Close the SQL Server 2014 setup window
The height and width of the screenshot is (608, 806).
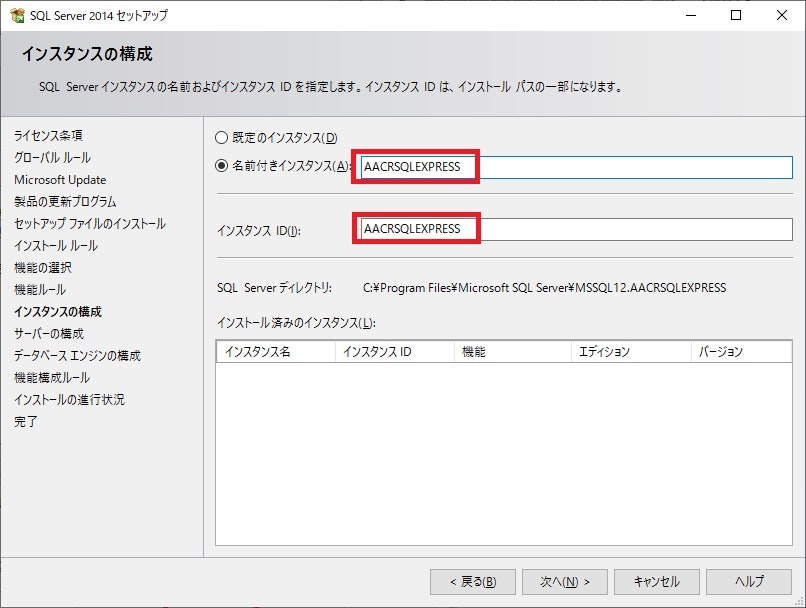[x=781, y=15]
